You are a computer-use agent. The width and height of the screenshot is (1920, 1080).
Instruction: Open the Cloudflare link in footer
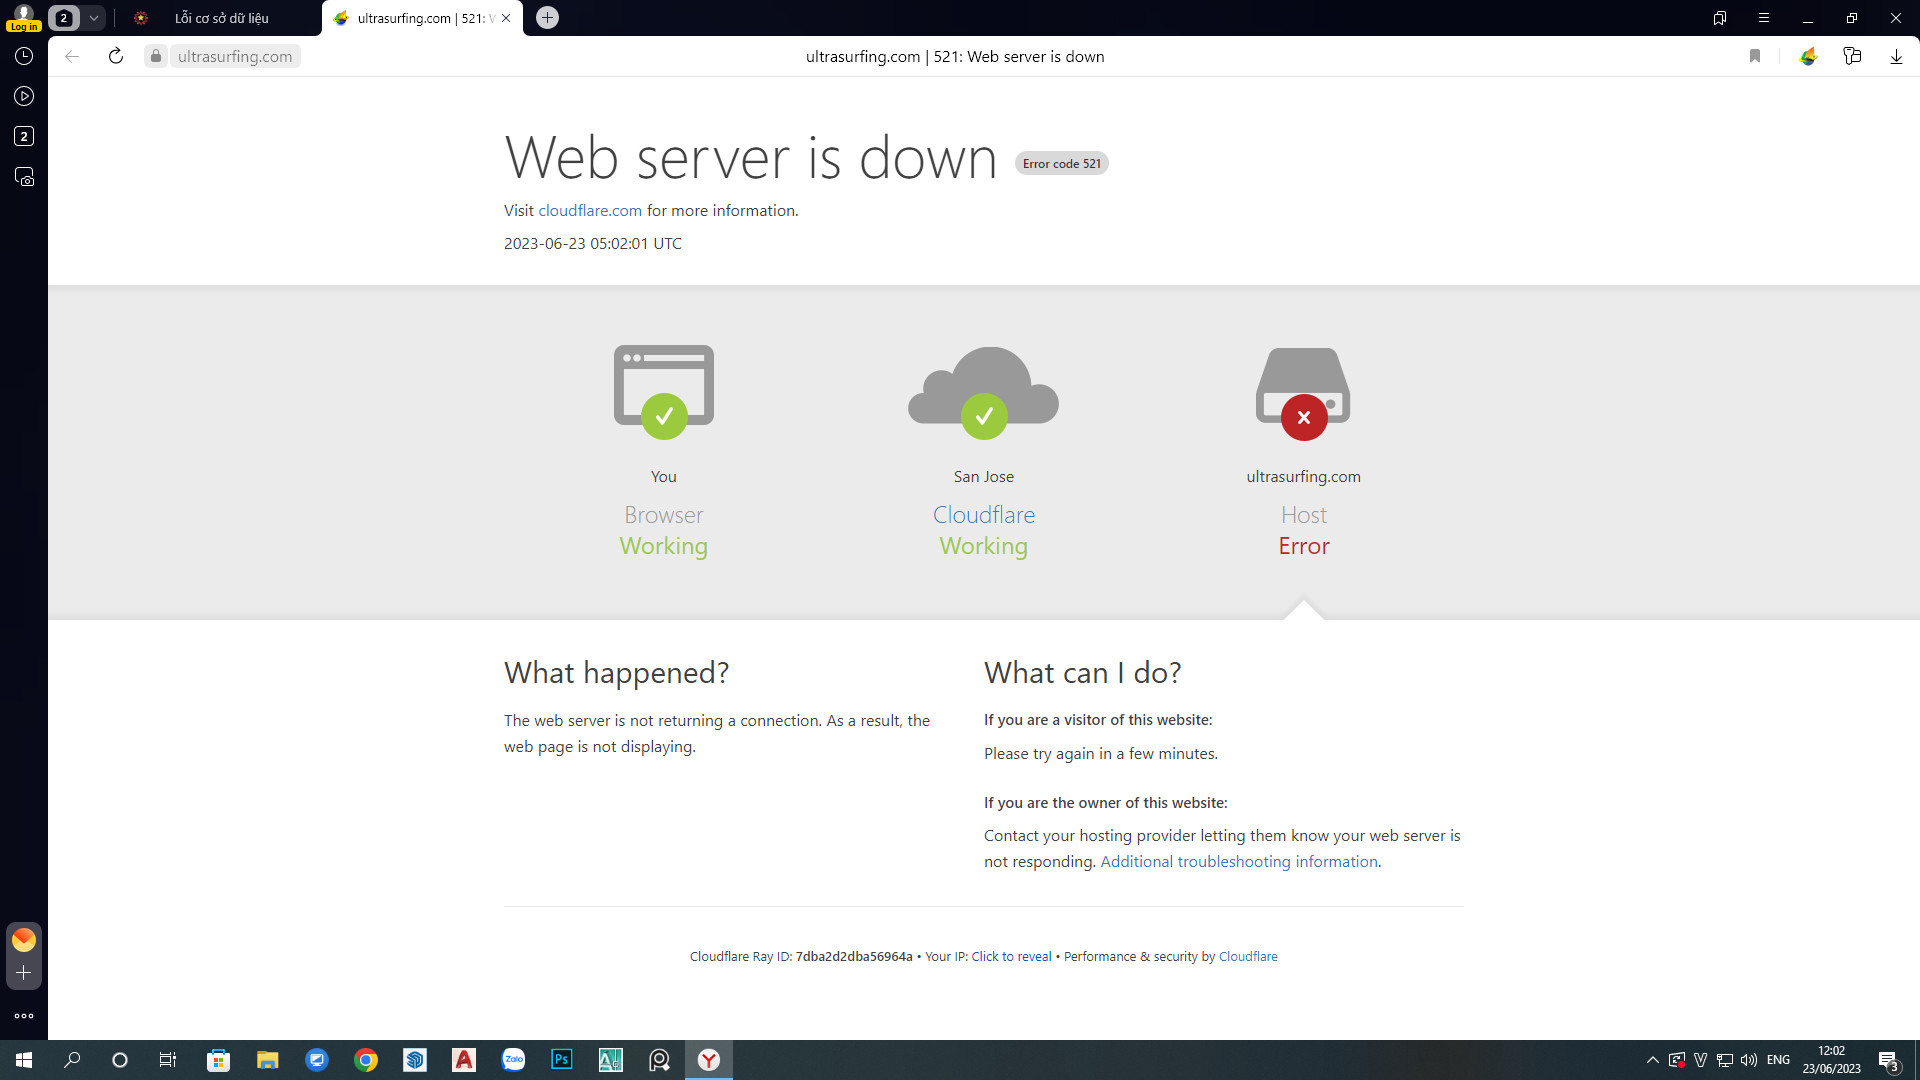(x=1248, y=956)
